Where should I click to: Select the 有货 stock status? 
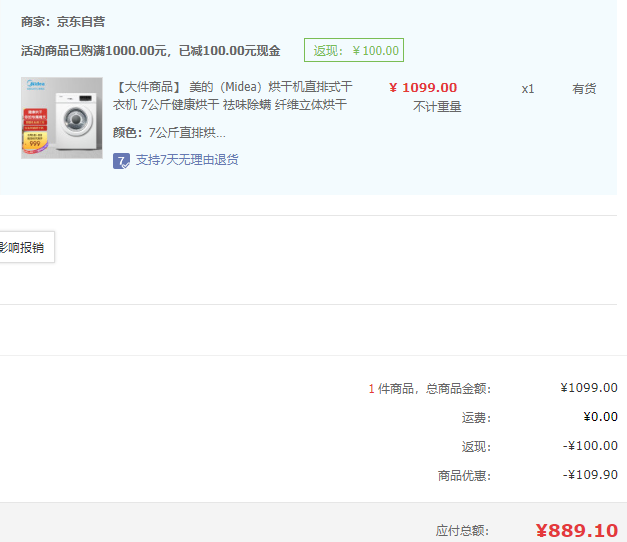click(x=584, y=88)
